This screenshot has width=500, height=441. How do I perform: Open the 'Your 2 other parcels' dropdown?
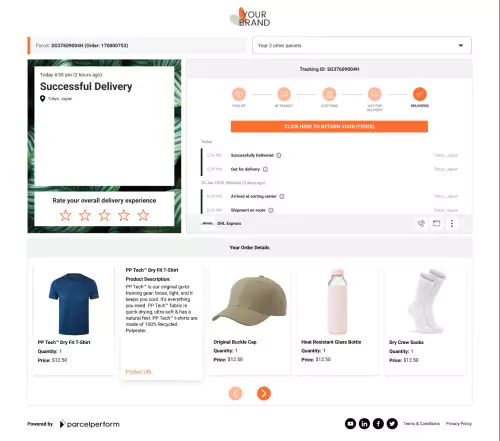[362, 45]
